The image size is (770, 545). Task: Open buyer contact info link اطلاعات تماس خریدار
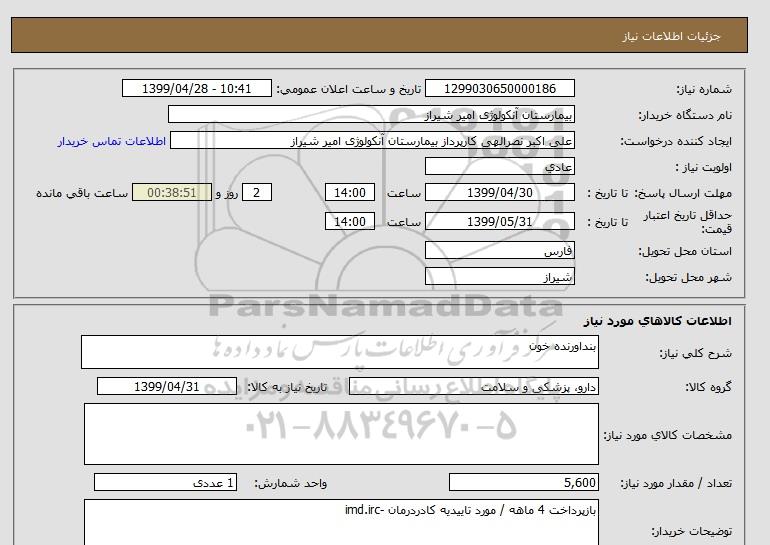pos(111,141)
